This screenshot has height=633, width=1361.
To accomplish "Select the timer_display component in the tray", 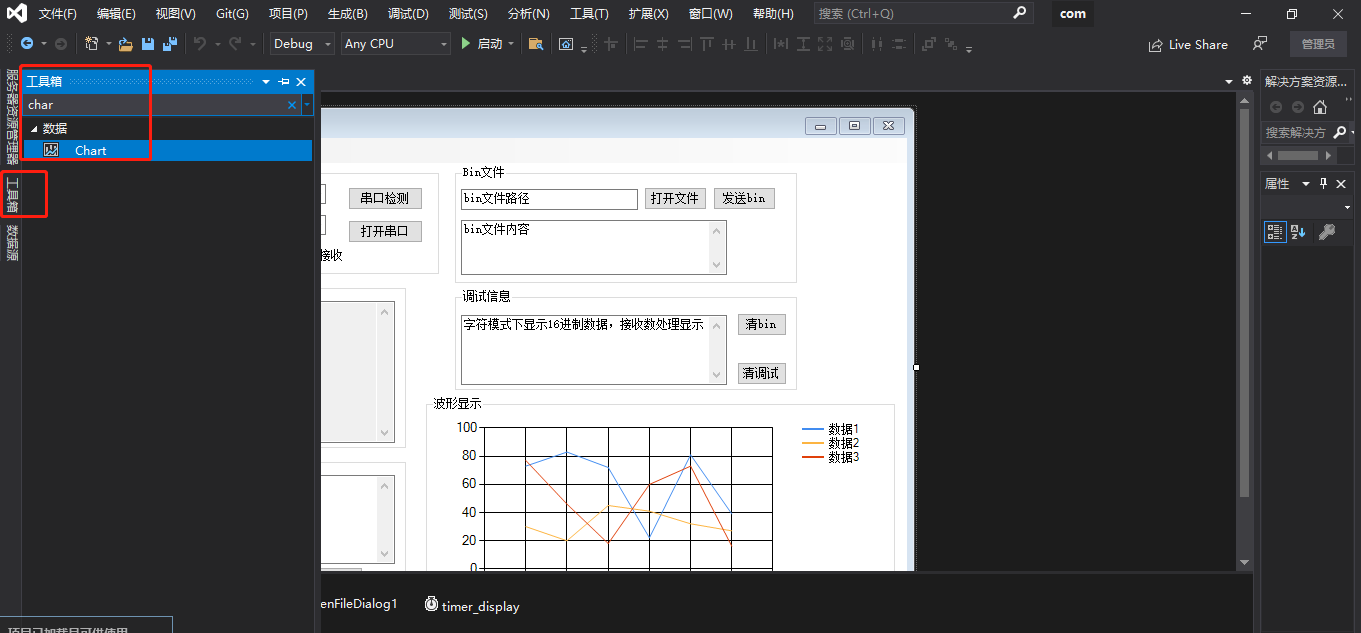I will (472, 605).
